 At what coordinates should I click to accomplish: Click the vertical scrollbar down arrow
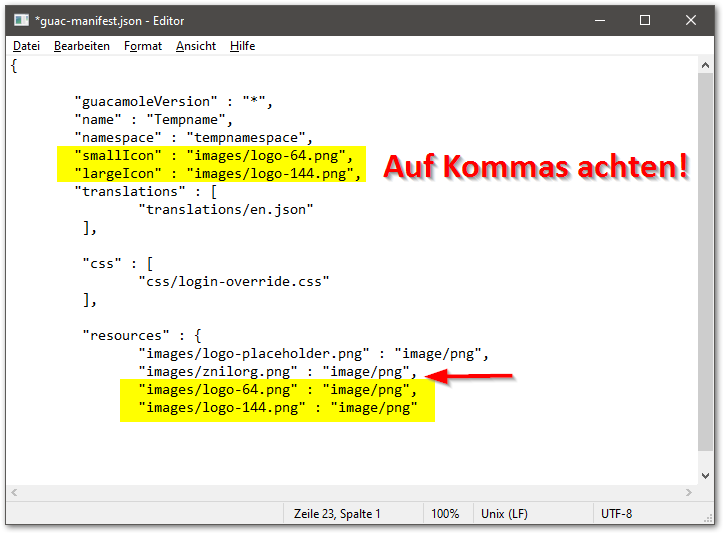(x=706, y=475)
